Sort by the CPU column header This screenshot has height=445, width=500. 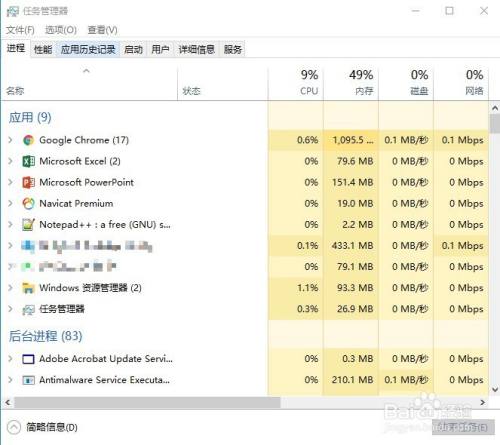[x=296, y=83]
